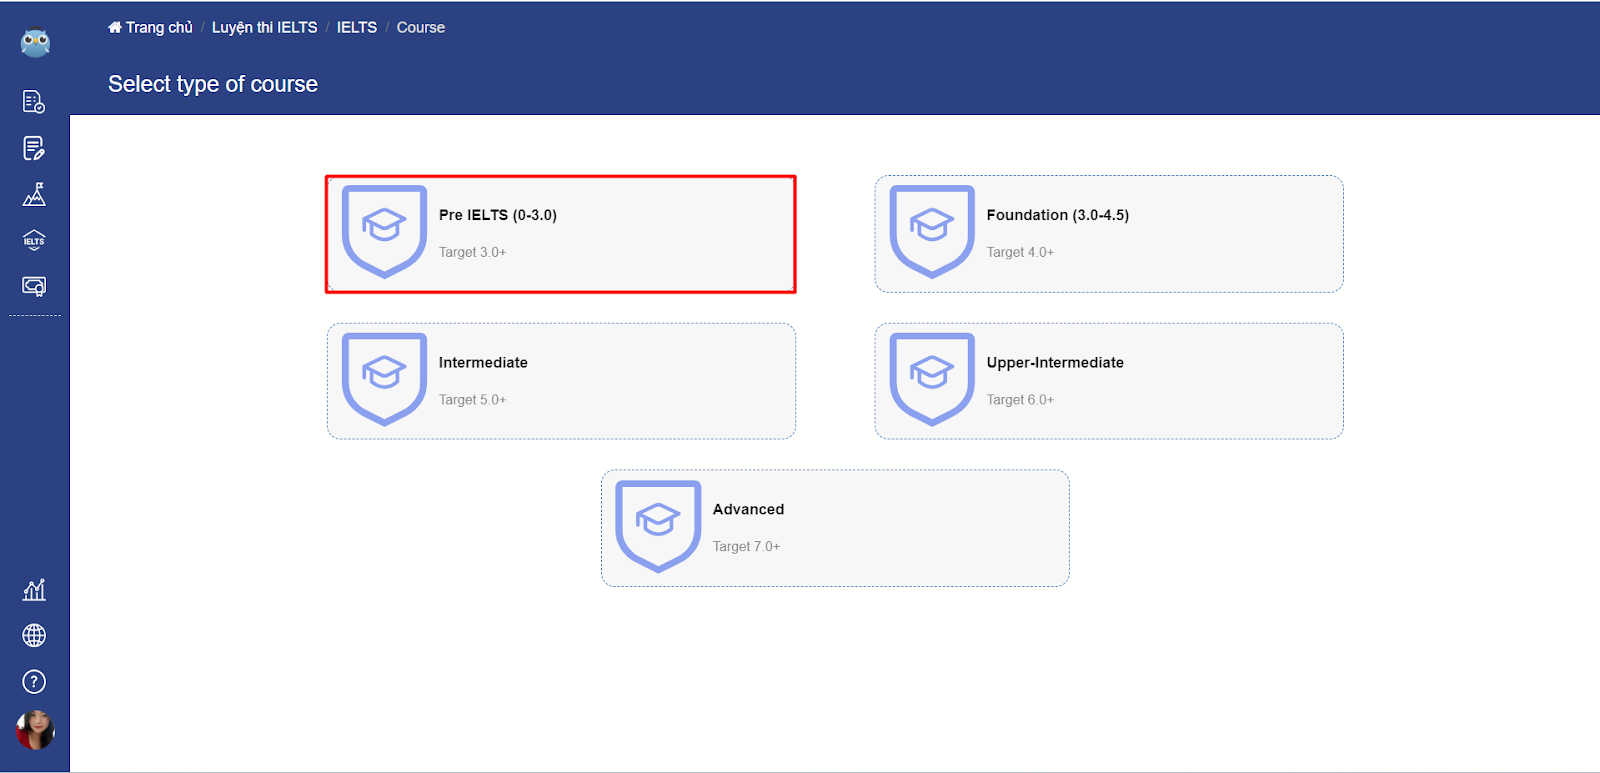Go to IELTS breadcrumb link
The height and width of the screenshot is (773, 1600).
click(357, 27)
